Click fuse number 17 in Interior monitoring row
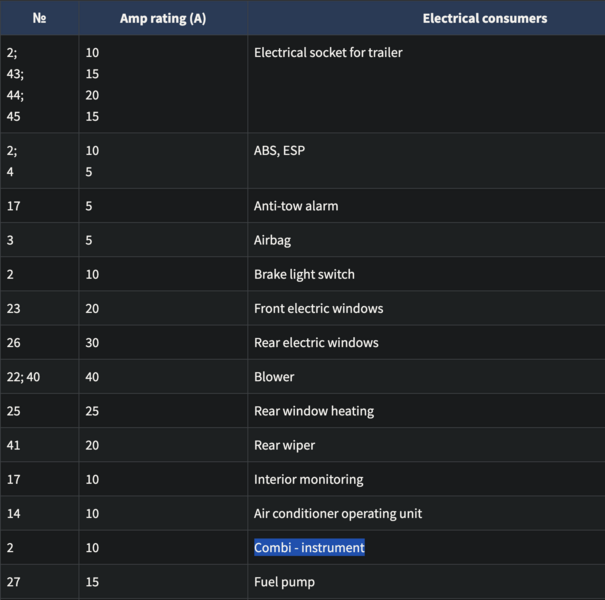605x600 pixels. coord(14,479)
